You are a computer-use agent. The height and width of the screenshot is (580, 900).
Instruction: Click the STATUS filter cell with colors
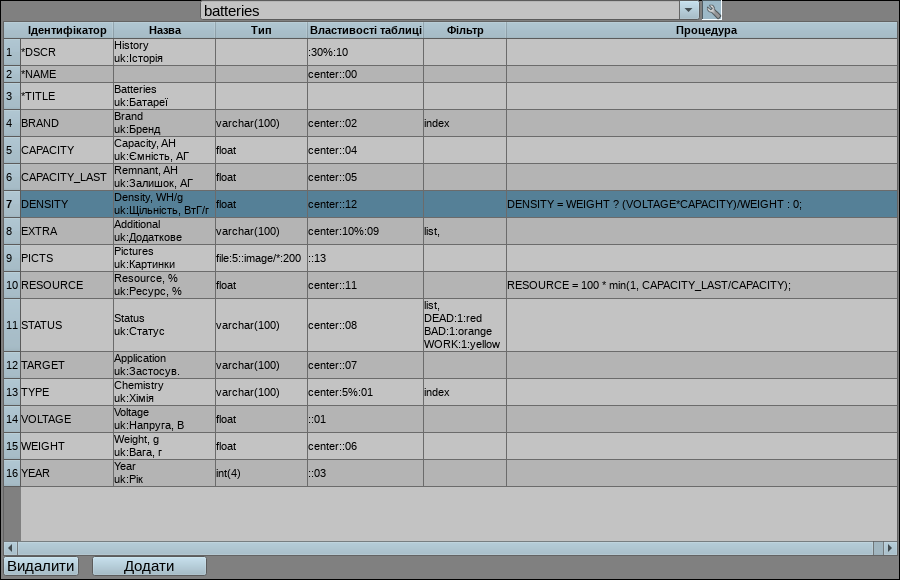pyautogui.click(x=464, y=325)
